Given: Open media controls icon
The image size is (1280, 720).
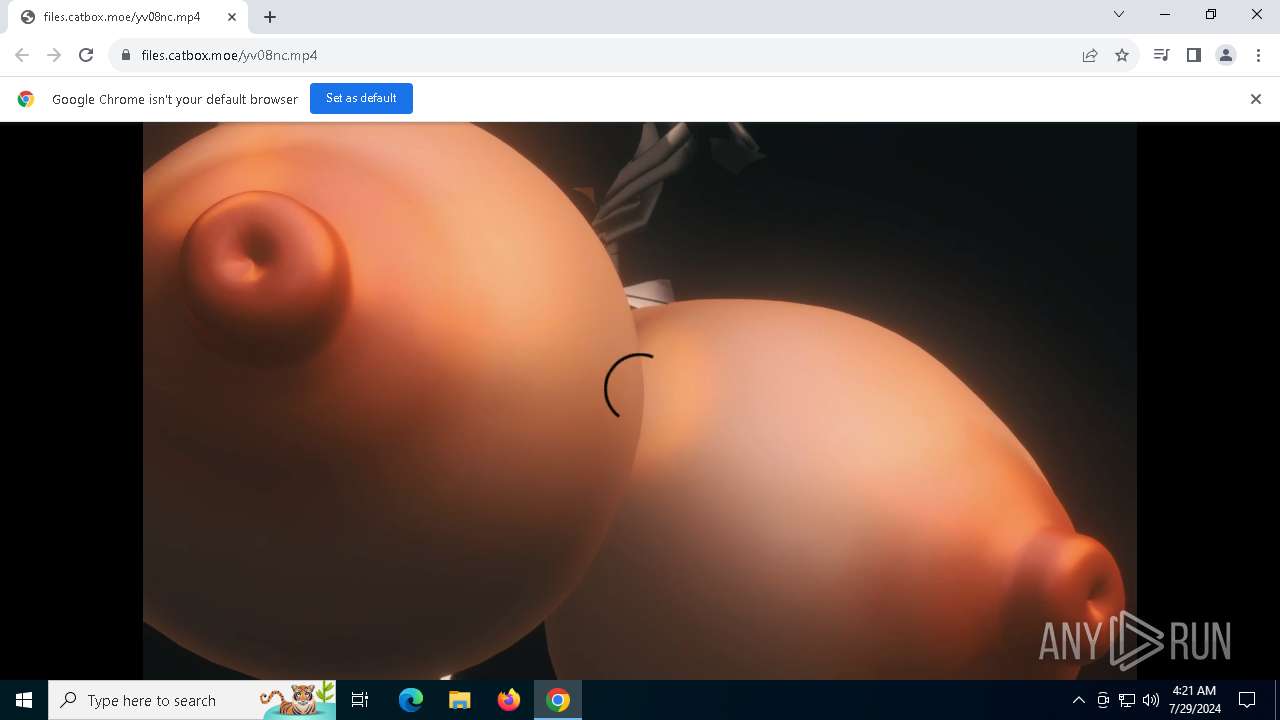Looking at the screenshot, I should pyautogui.click(x=1161, y=55).
